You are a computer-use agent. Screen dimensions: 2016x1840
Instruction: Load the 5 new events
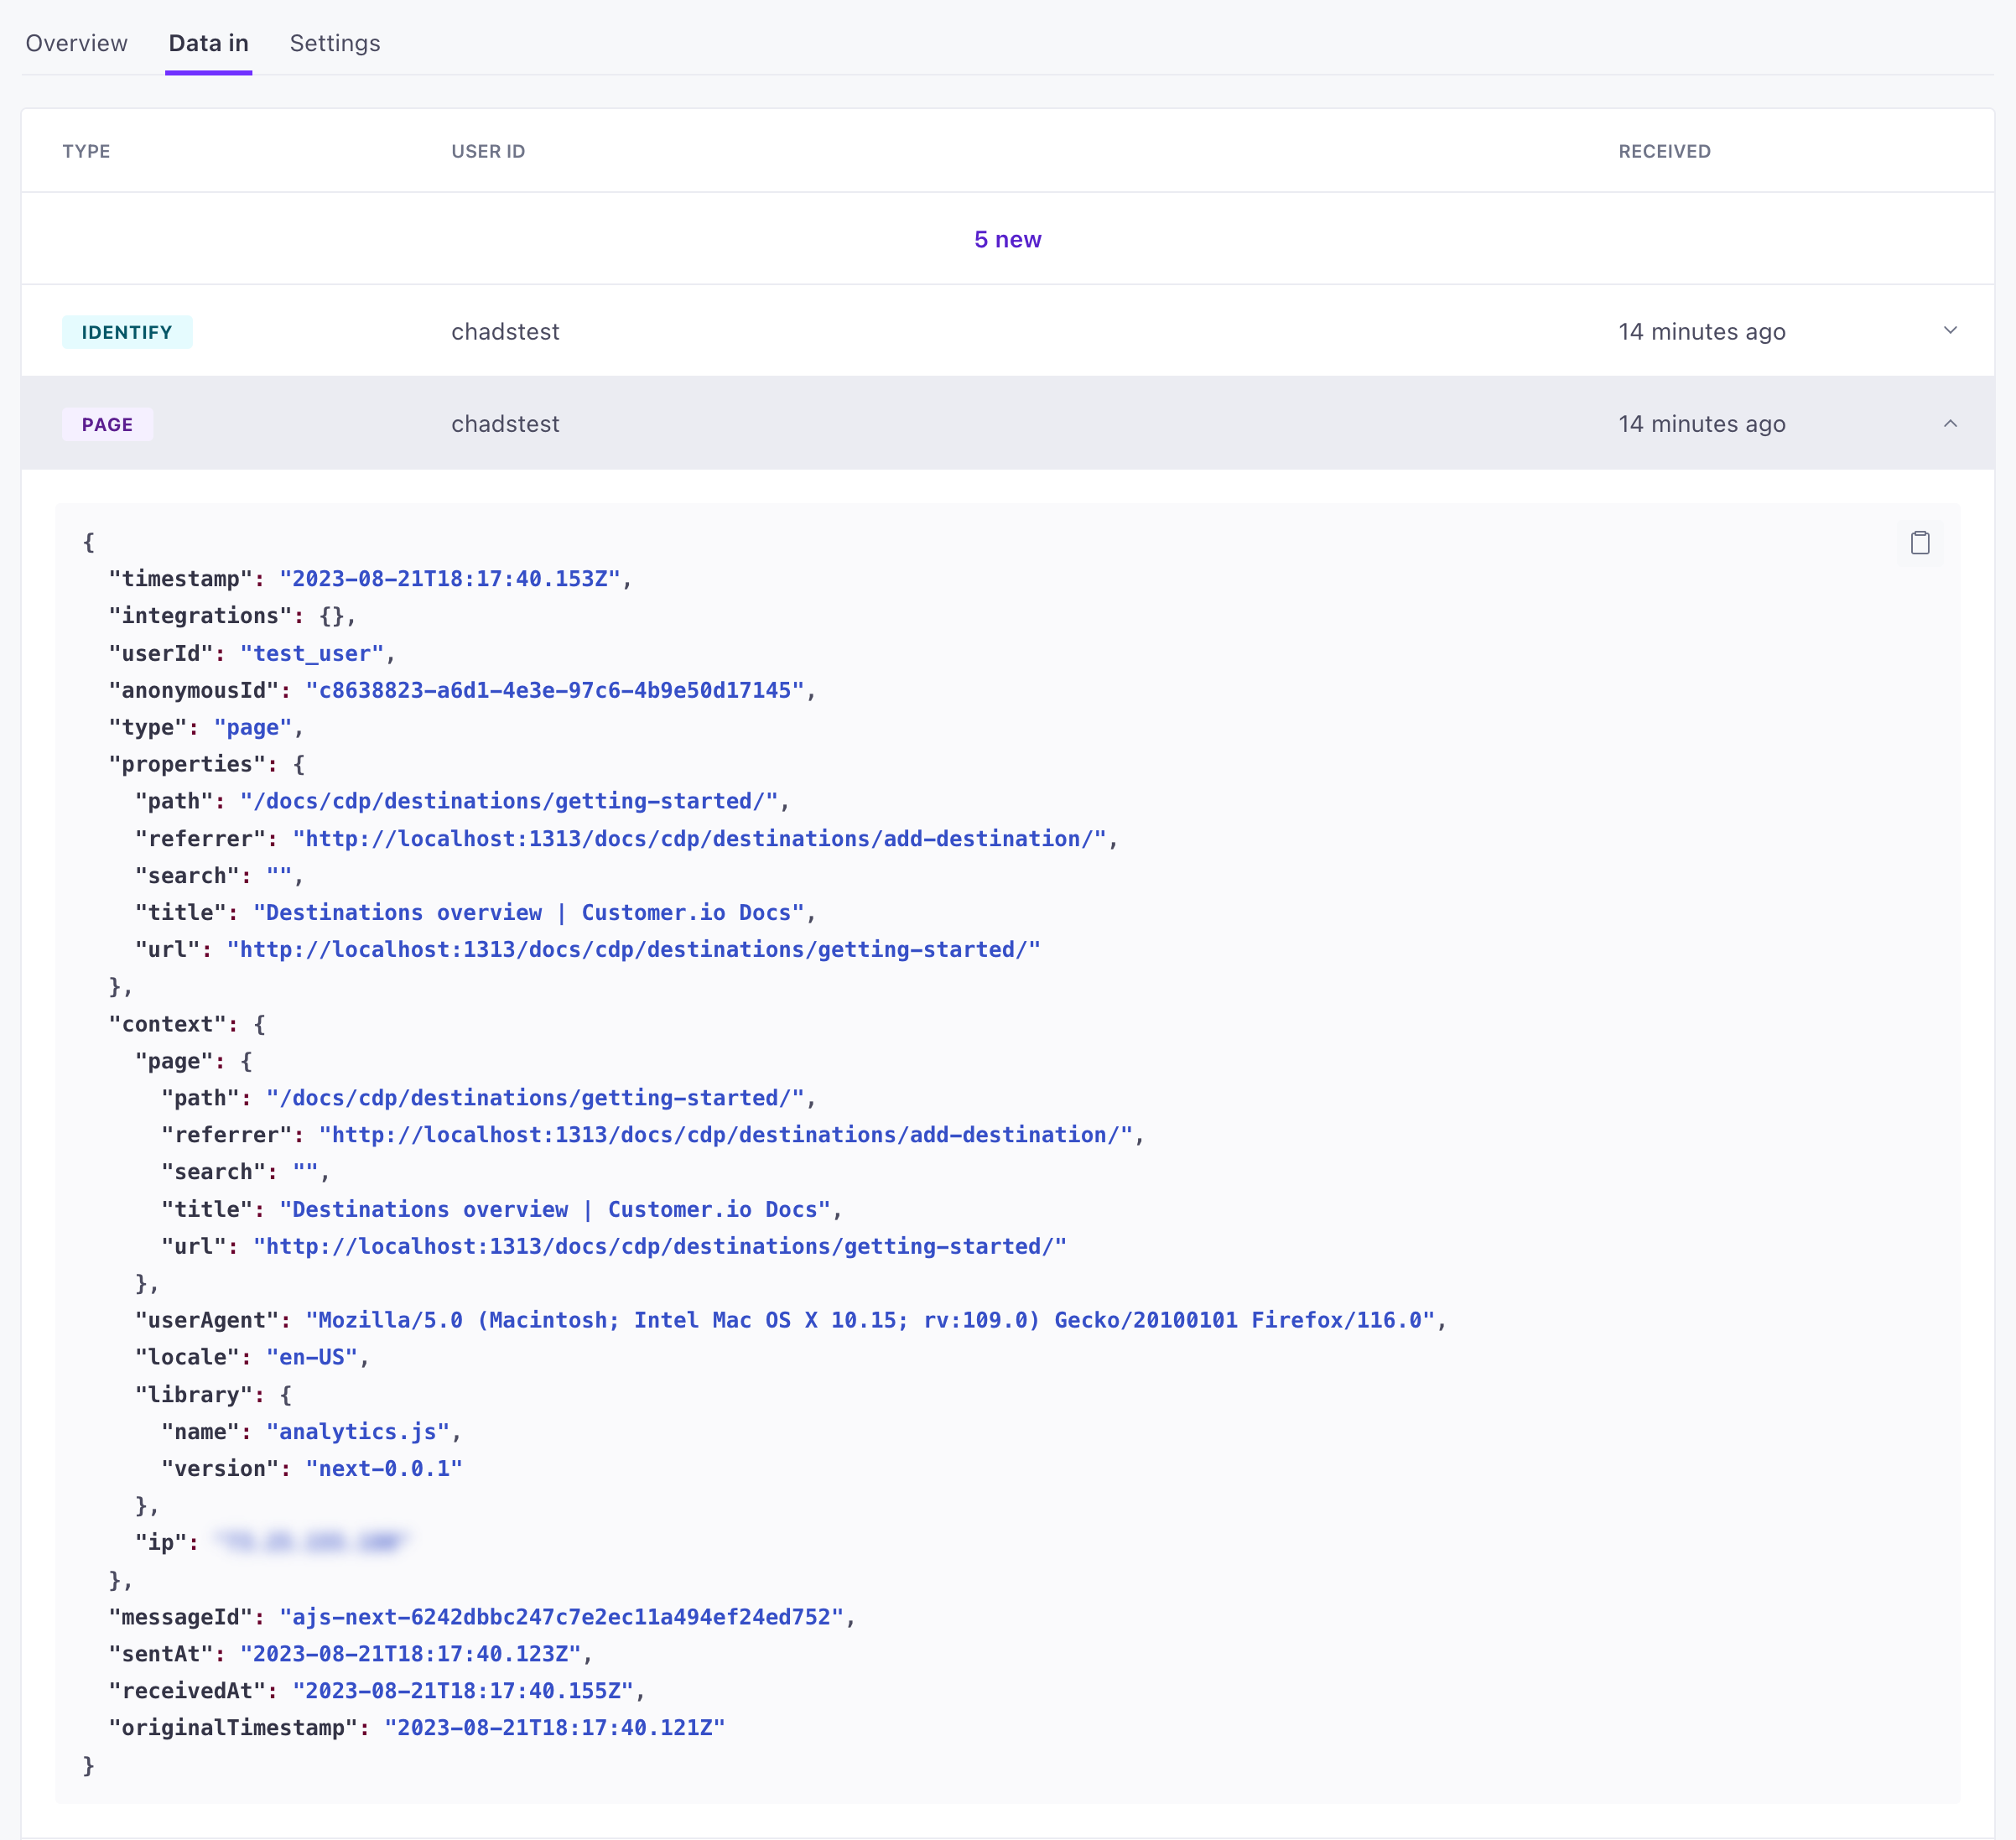pyautogui.click(x=1007, y=239)
